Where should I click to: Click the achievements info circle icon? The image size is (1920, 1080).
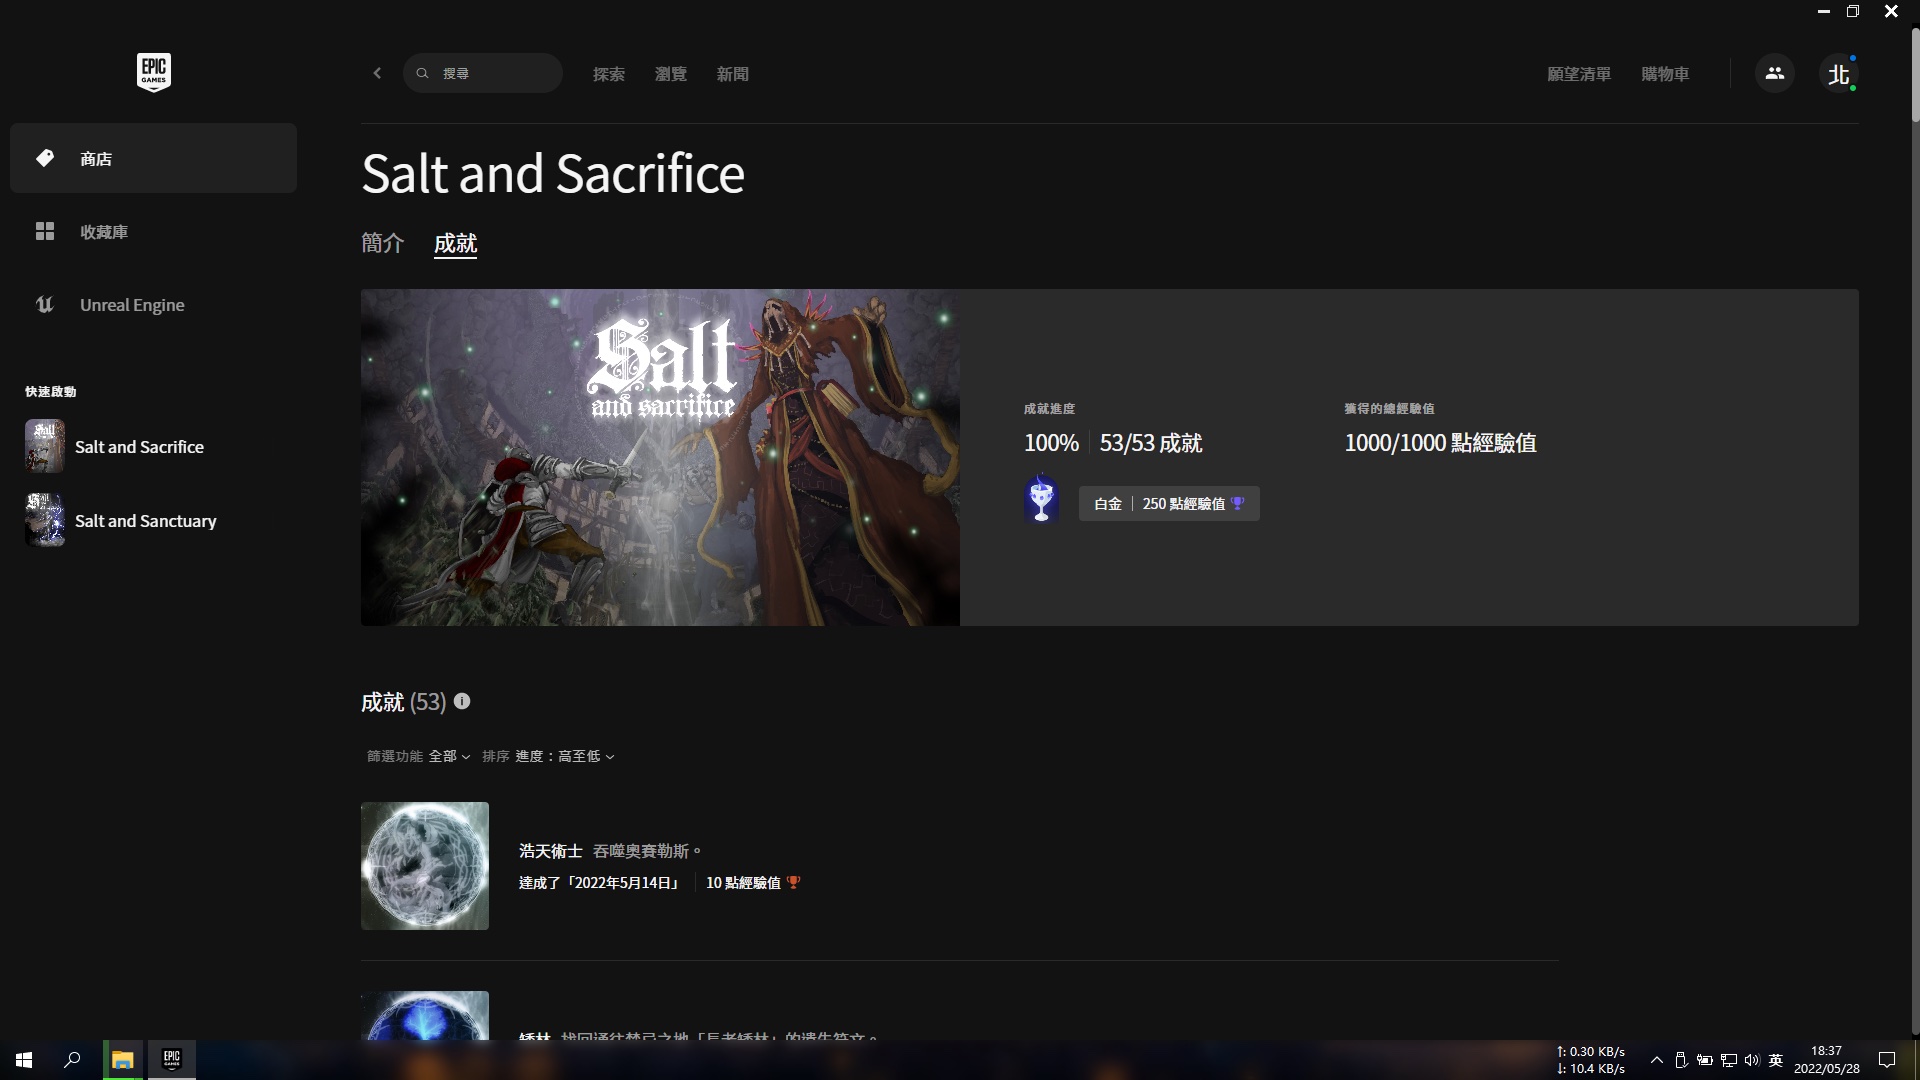tap(462, 701)
